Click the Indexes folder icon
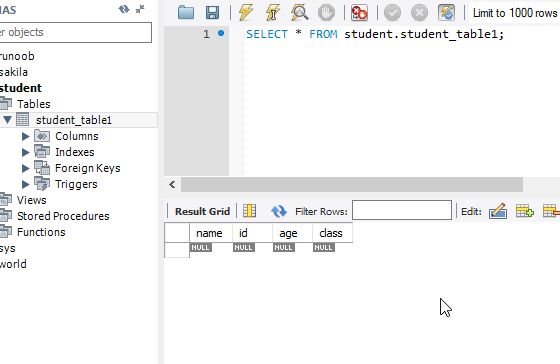Viewport: 560px width, 364px height. (42, 151)
